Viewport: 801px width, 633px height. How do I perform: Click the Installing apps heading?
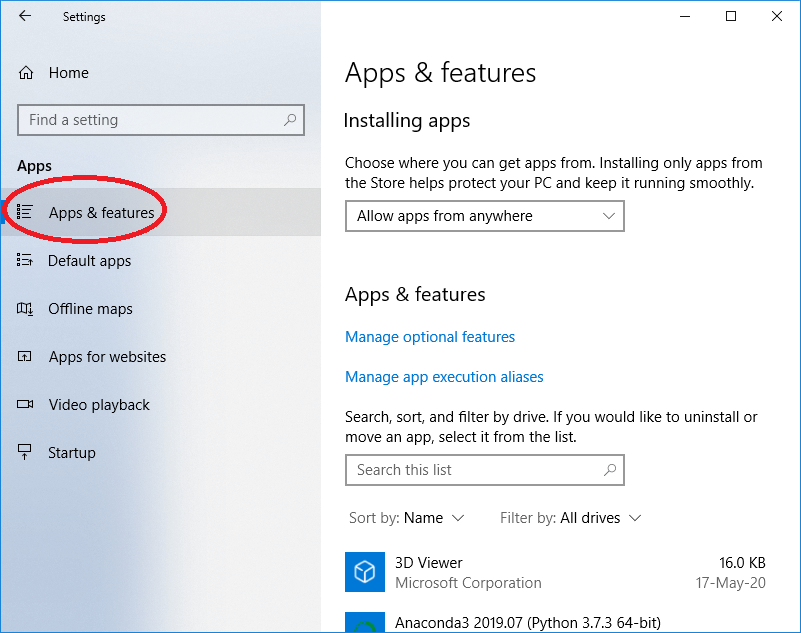point(407,121)
